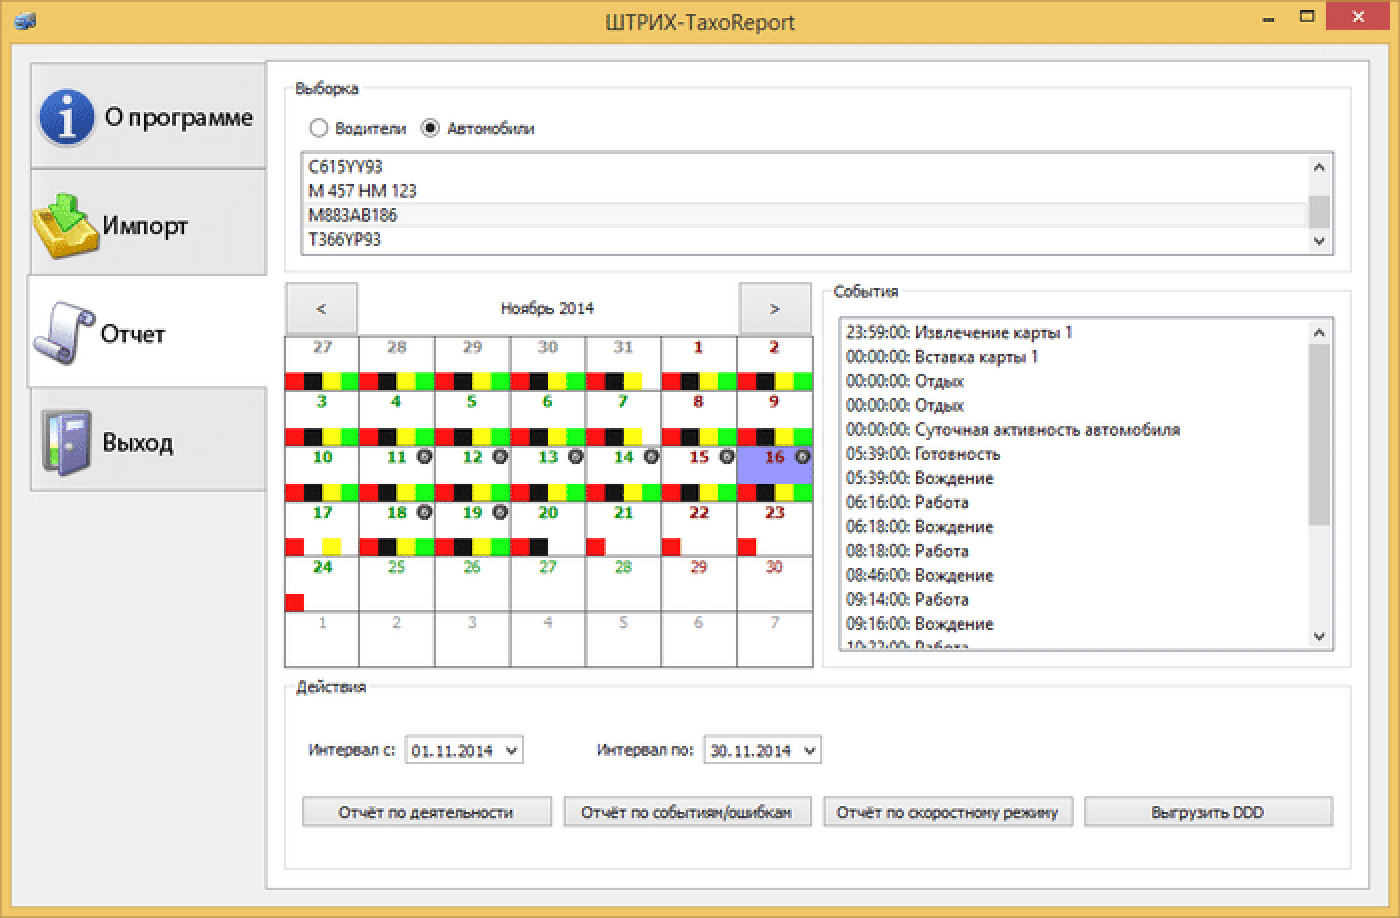Click the Импорт box icon with green arrow

(65, 226)
